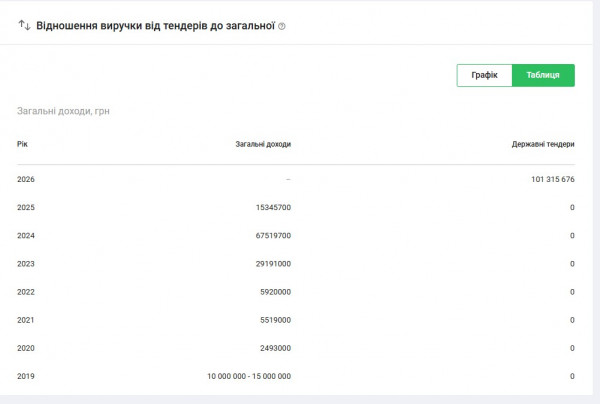The height and width of the screenshot is (404, 600).
Task: Open the help question mark tooltip icon
Action: [282, 26]
